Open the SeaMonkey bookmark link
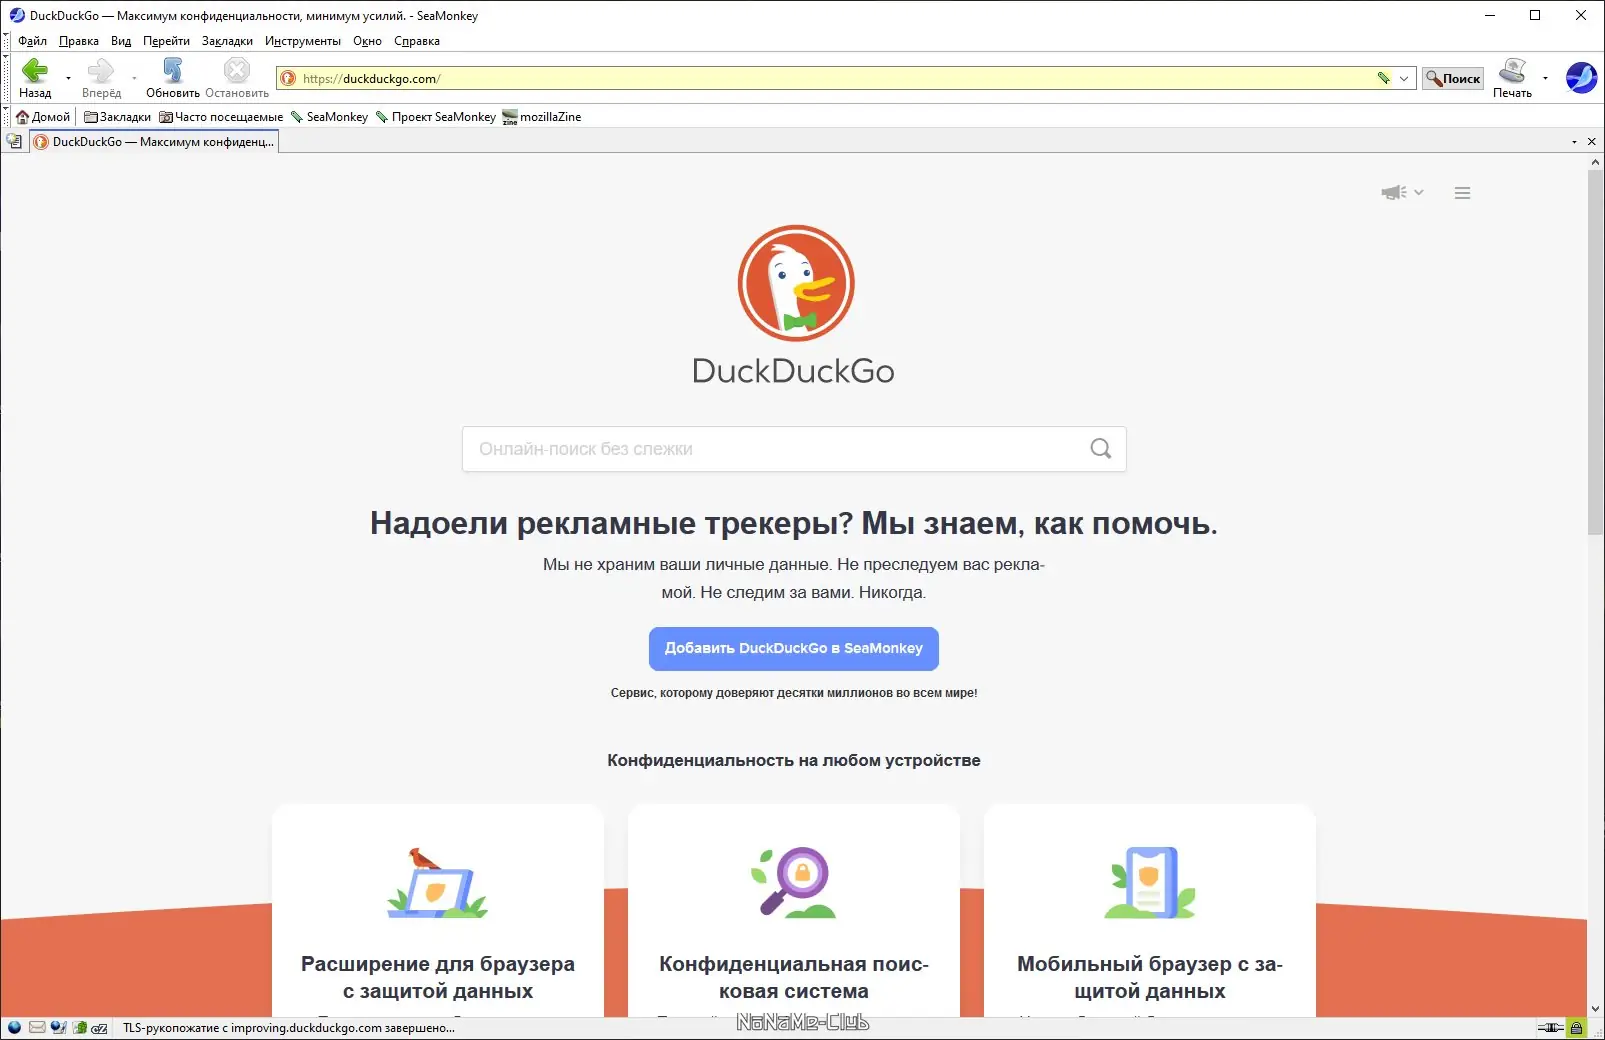Screen dimensions: 1605x1040 [x=329, y=117]
